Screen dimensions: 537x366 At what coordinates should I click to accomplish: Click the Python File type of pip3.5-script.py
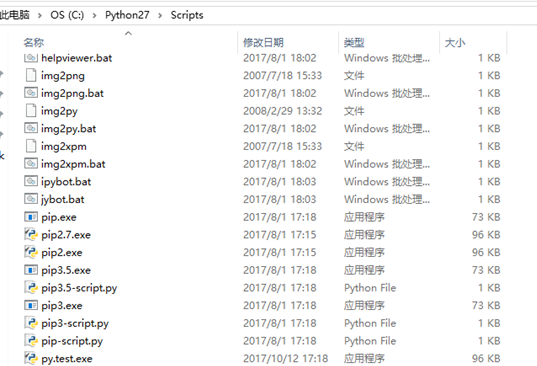tap(370, 288)
